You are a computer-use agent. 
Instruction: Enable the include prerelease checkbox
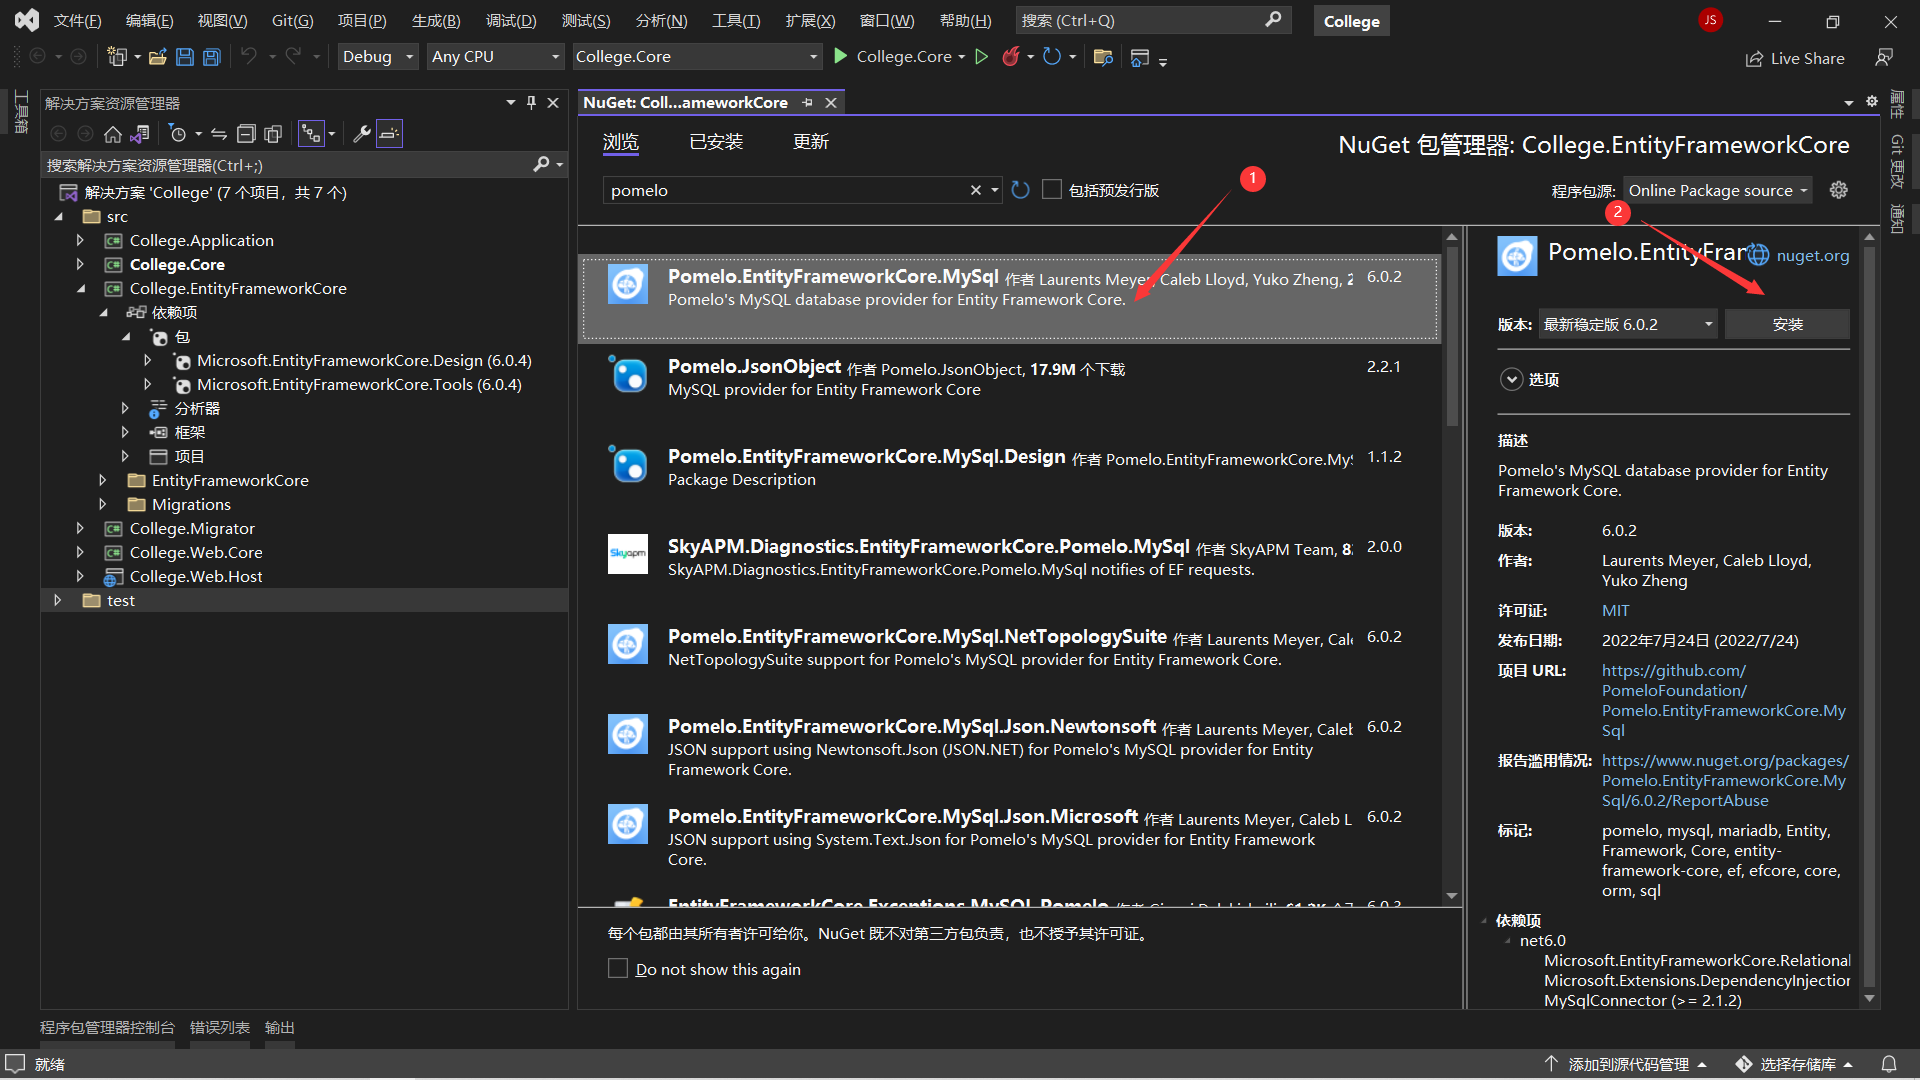(1052, 190)
